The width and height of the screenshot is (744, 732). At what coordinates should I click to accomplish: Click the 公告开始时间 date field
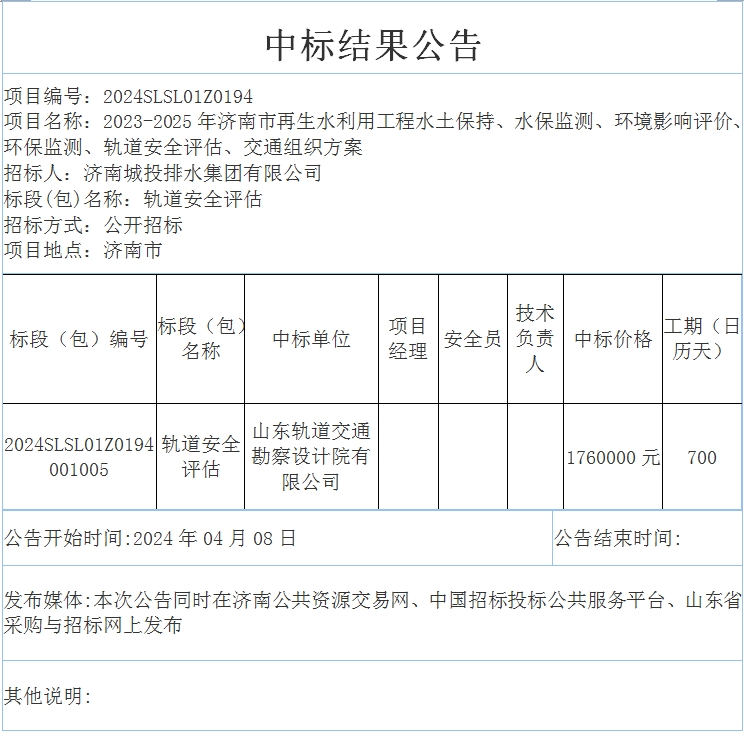tap(150, 538)
